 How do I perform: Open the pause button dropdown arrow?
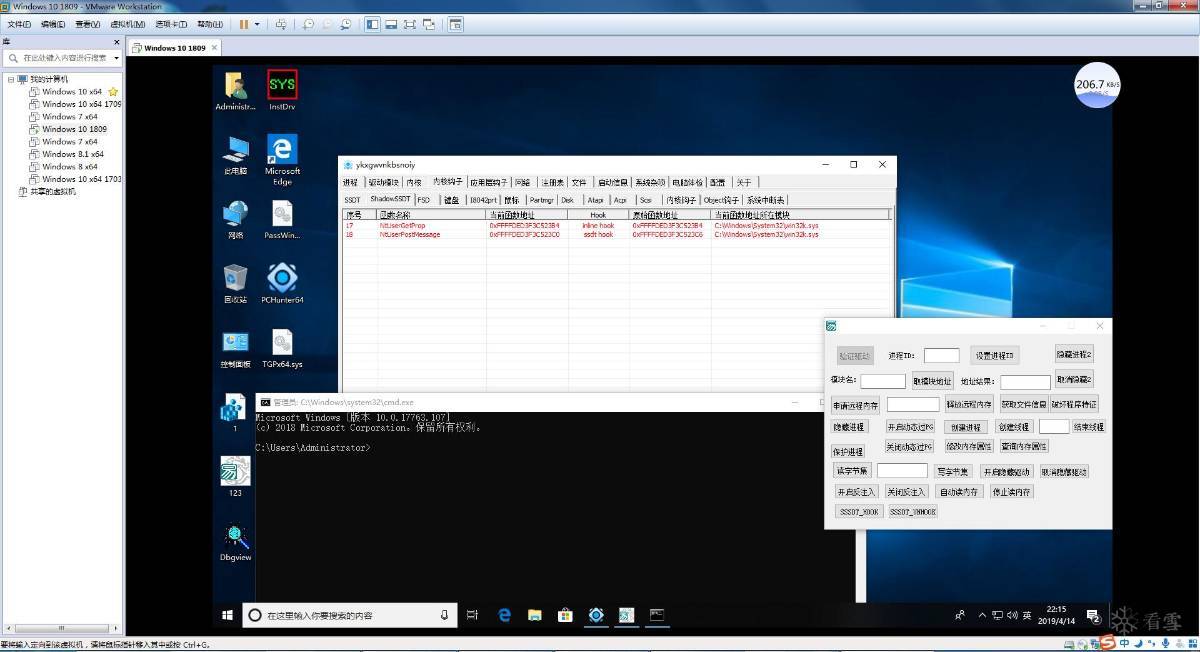pyautogui.click(x=257, y=24)
